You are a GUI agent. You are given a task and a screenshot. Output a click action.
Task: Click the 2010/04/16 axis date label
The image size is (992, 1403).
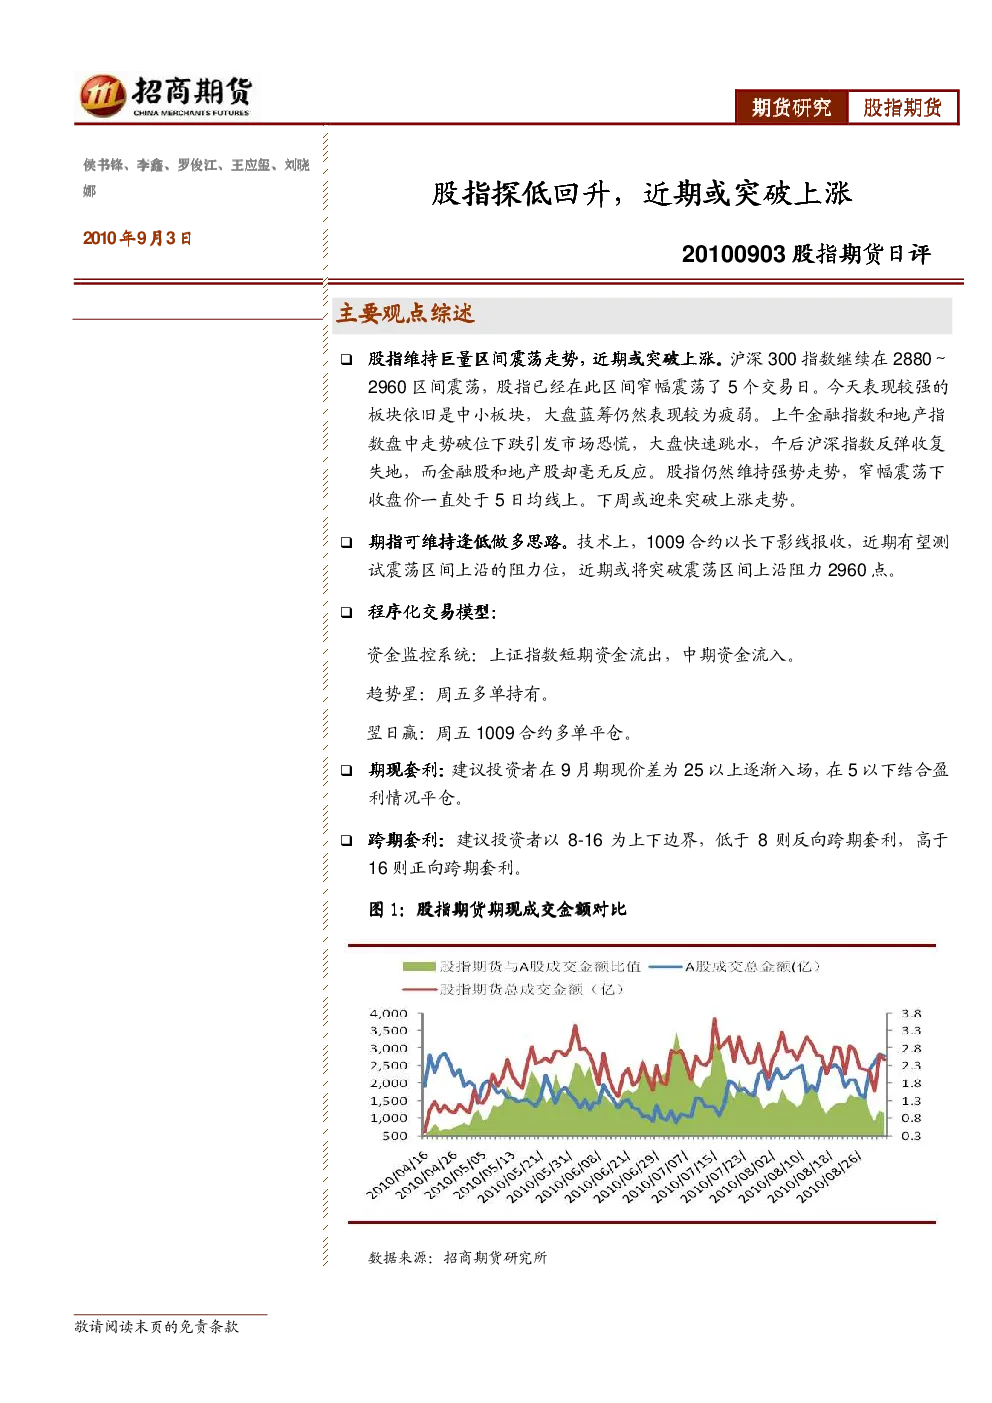397,1174
